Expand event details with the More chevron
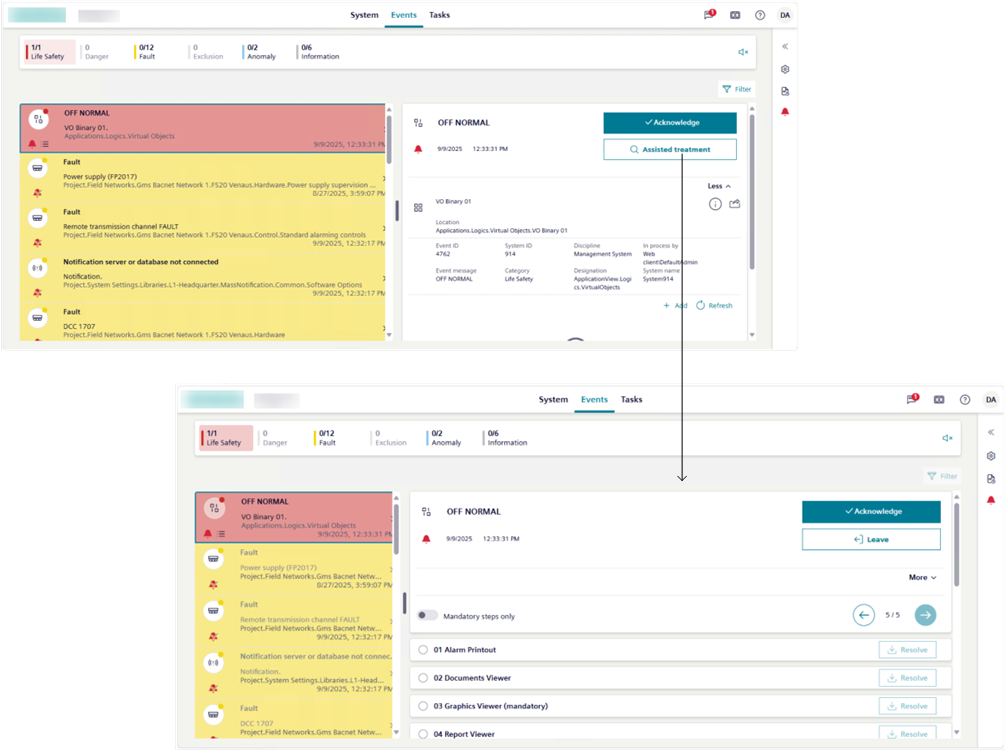Viewport: 1006px width, 750px height. (922, 577)
